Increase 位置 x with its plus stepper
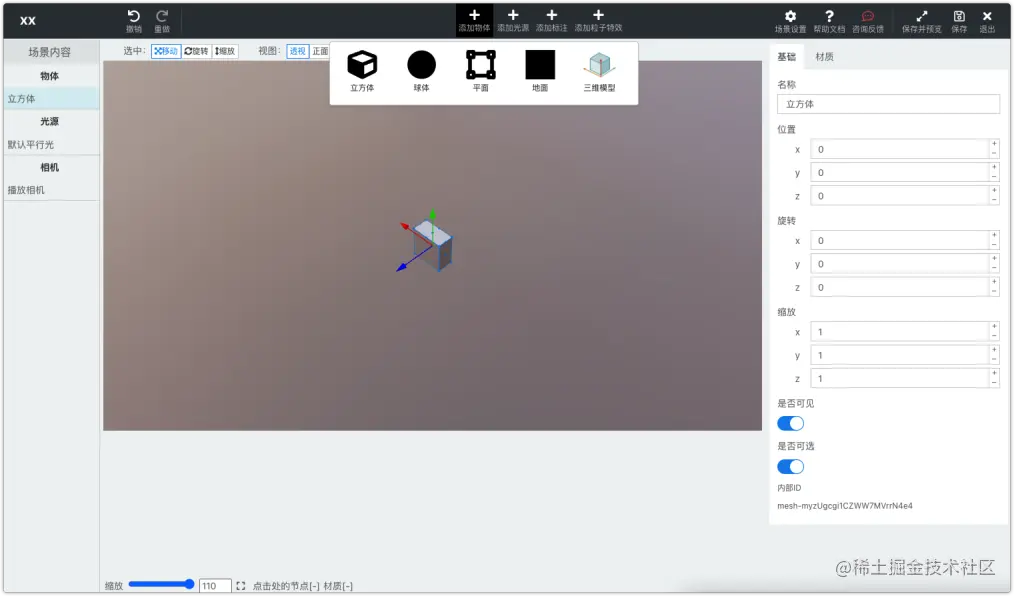This screenshot has height=596, width=1014. point(994,144)
